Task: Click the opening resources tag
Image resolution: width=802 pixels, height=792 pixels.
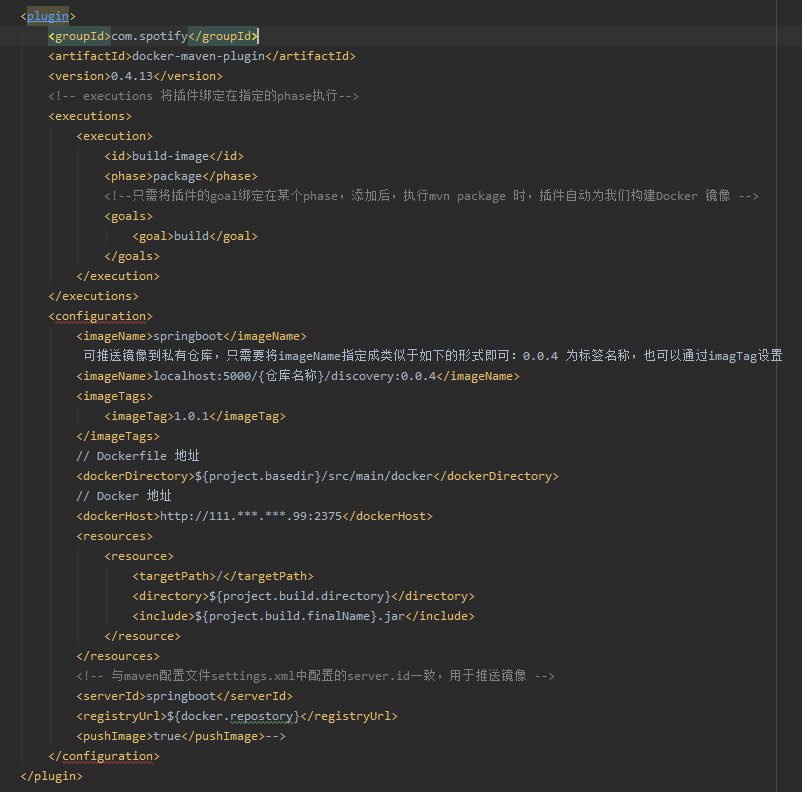Action: coord(115,536)
